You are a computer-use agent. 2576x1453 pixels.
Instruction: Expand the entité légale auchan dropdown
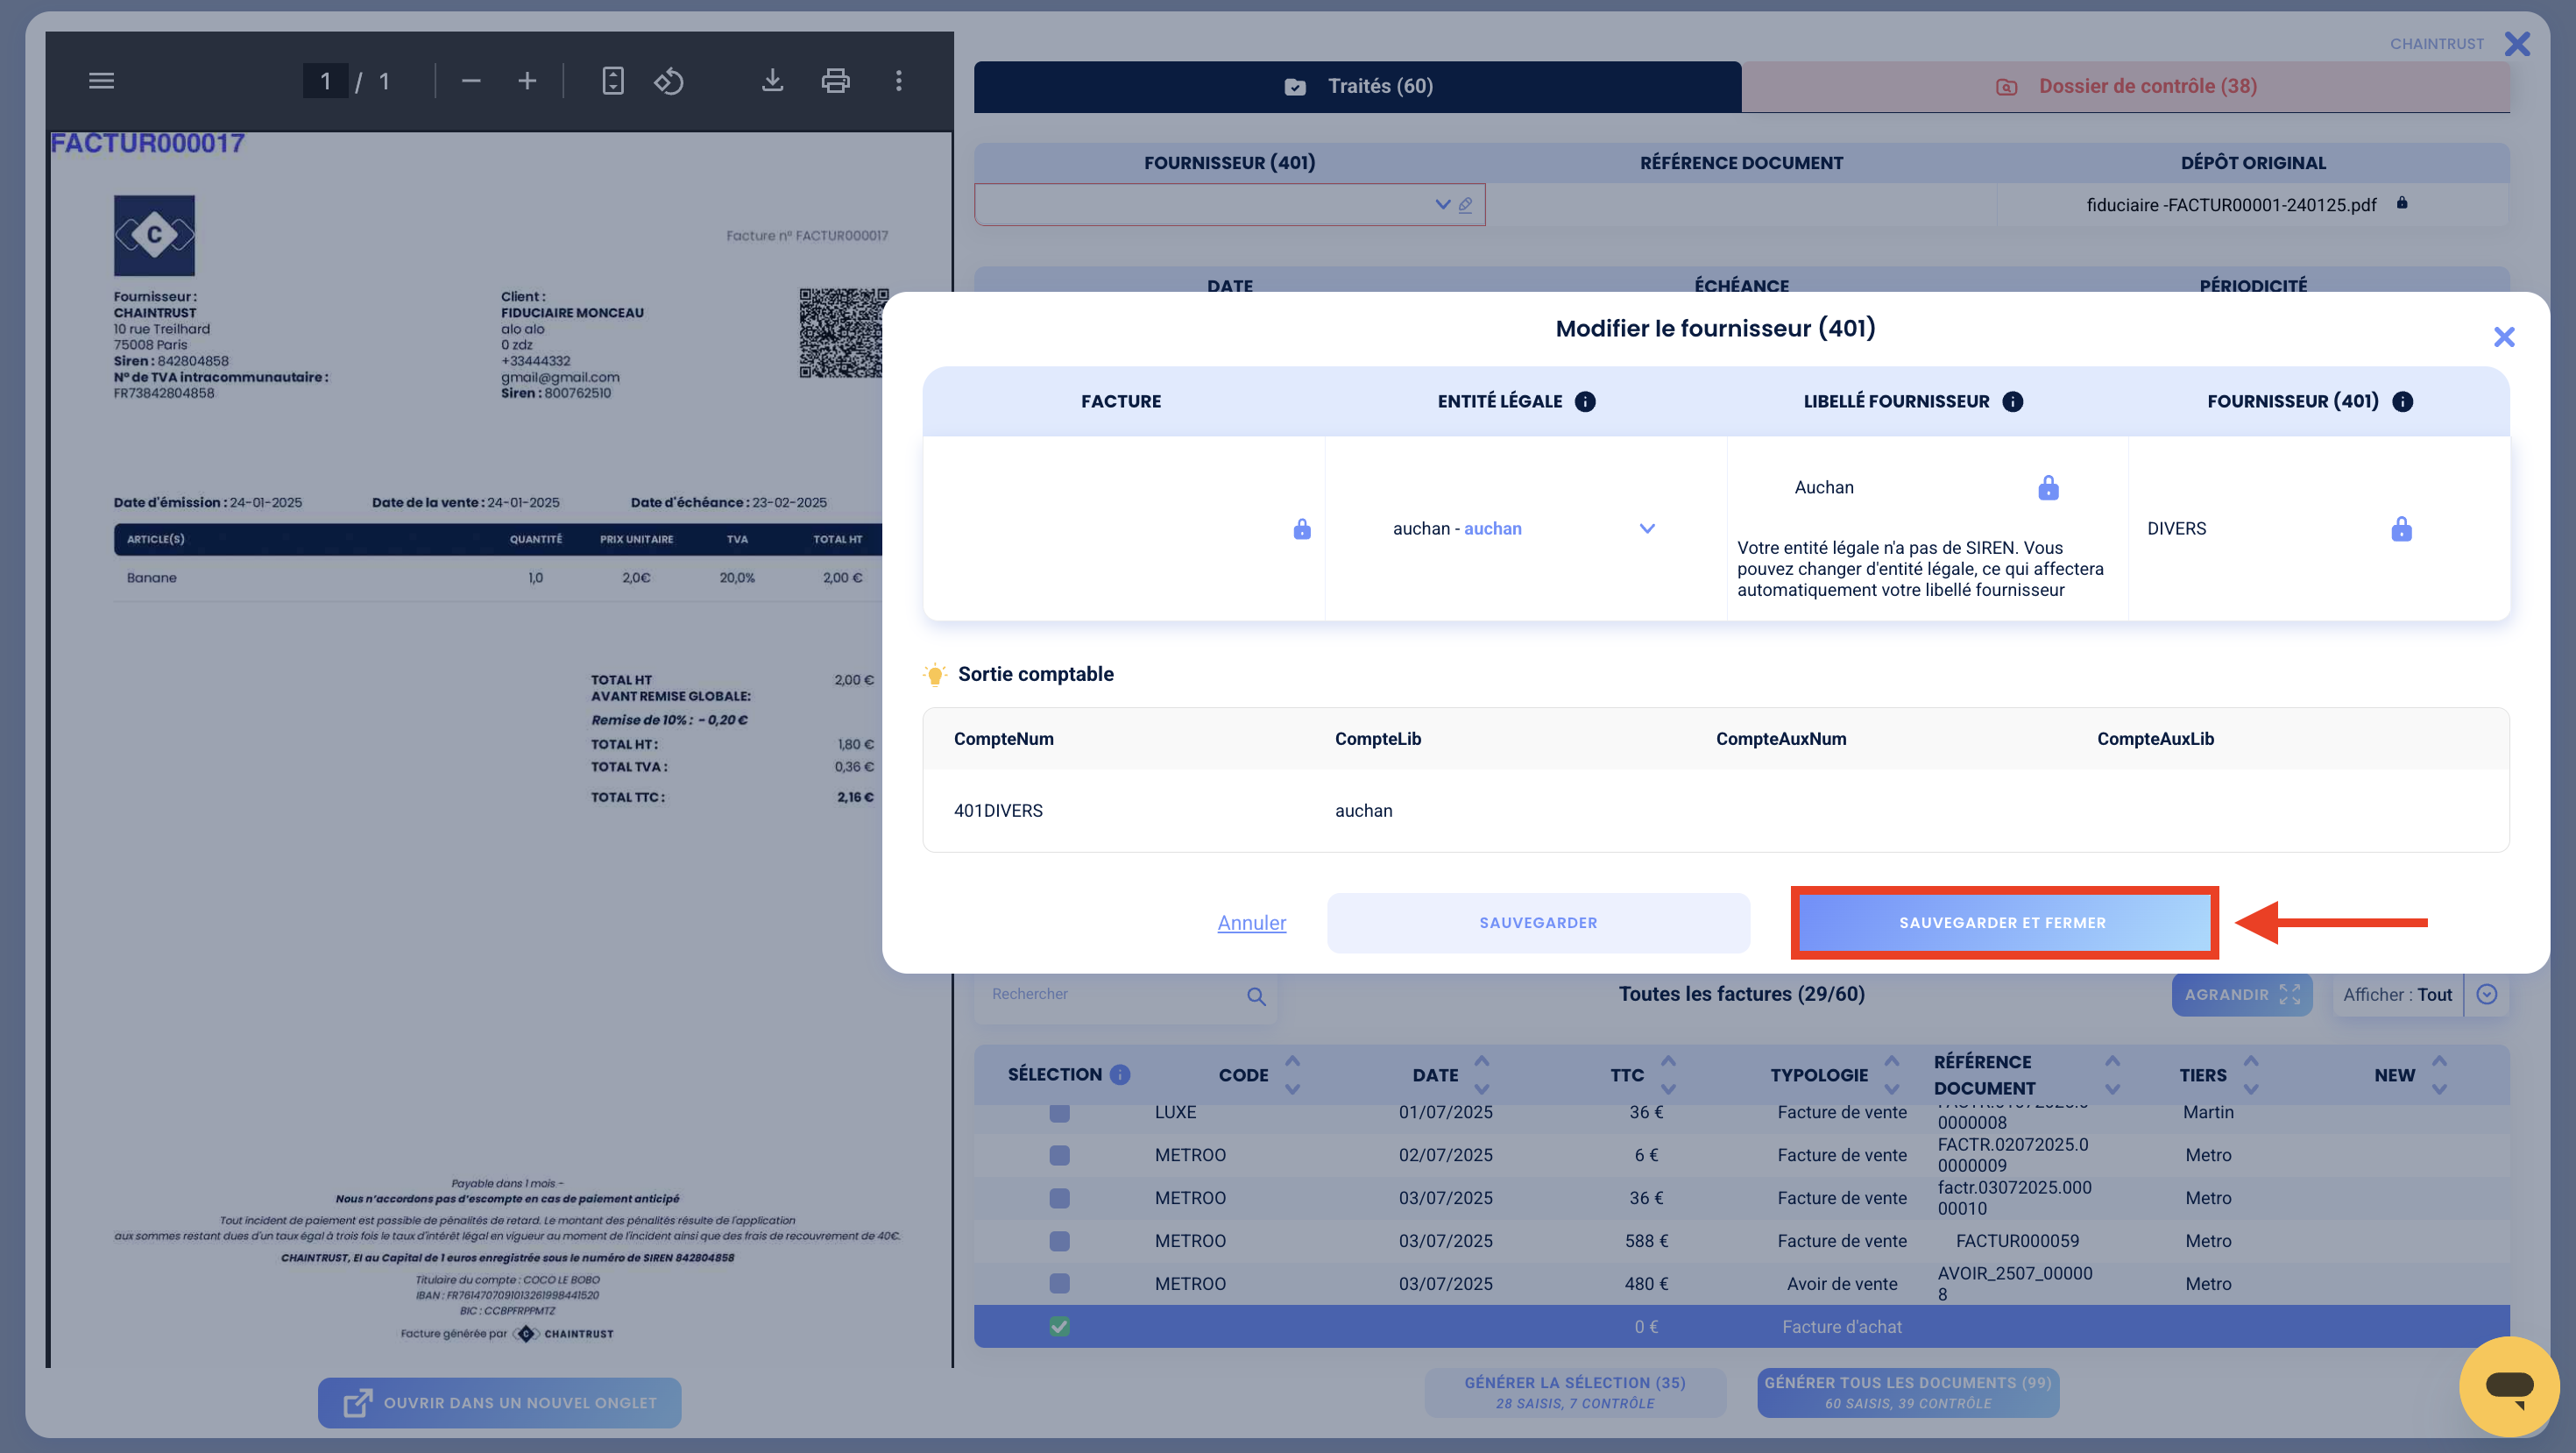tap(1647, 529)
